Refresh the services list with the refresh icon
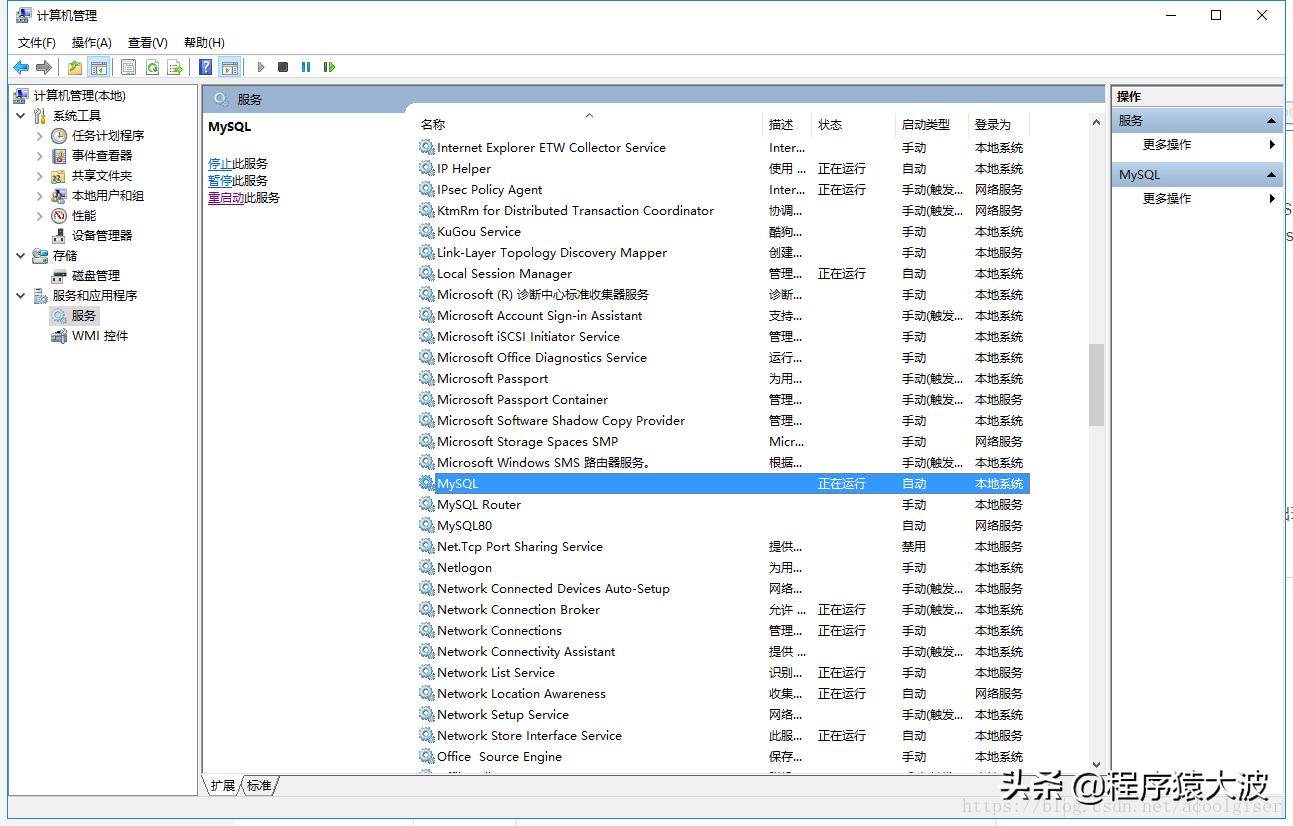The width and height of the screenshot is (1293, 826). 152,67
